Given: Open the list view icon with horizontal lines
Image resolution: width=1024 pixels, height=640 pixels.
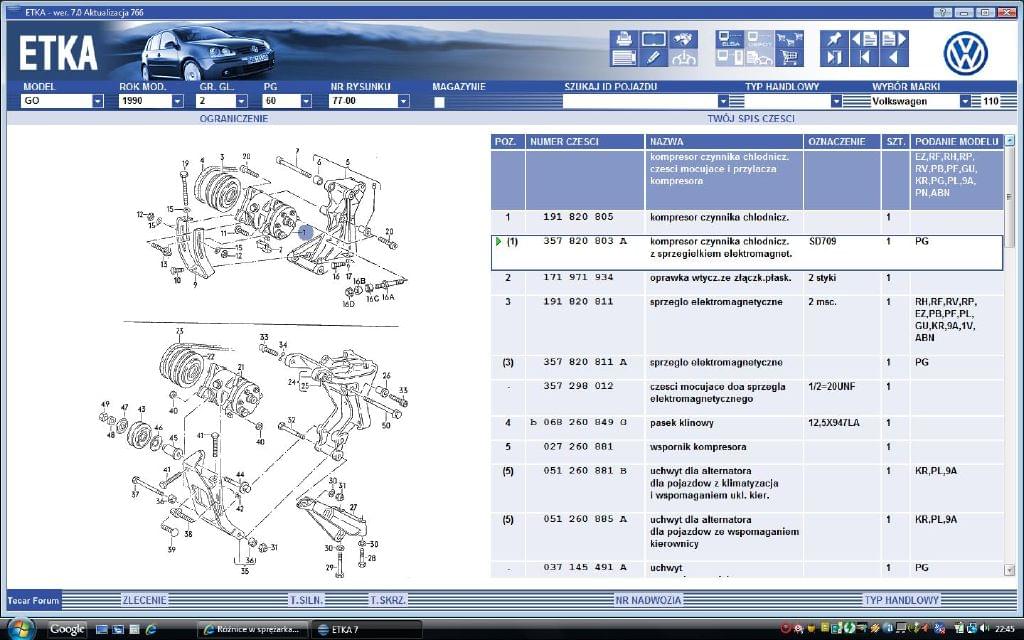Looking at the screenshot, I should coord(623,57).
